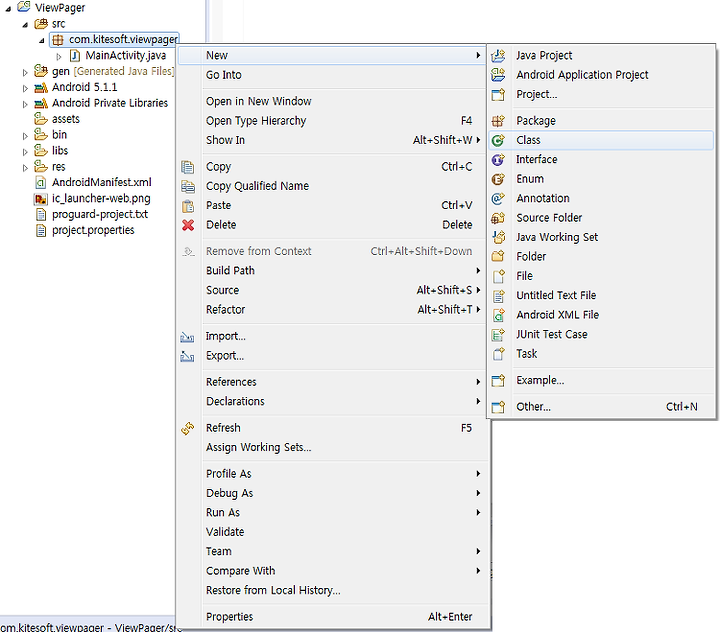
Task: Click the Annotation @ icon
Action: (498, 198)
